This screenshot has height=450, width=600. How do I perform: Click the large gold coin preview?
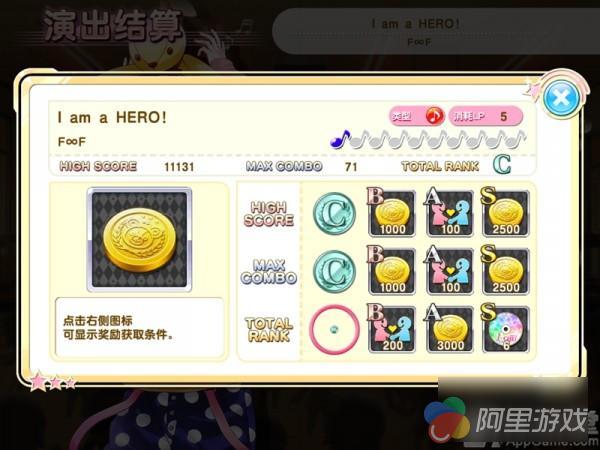[140, 240]
